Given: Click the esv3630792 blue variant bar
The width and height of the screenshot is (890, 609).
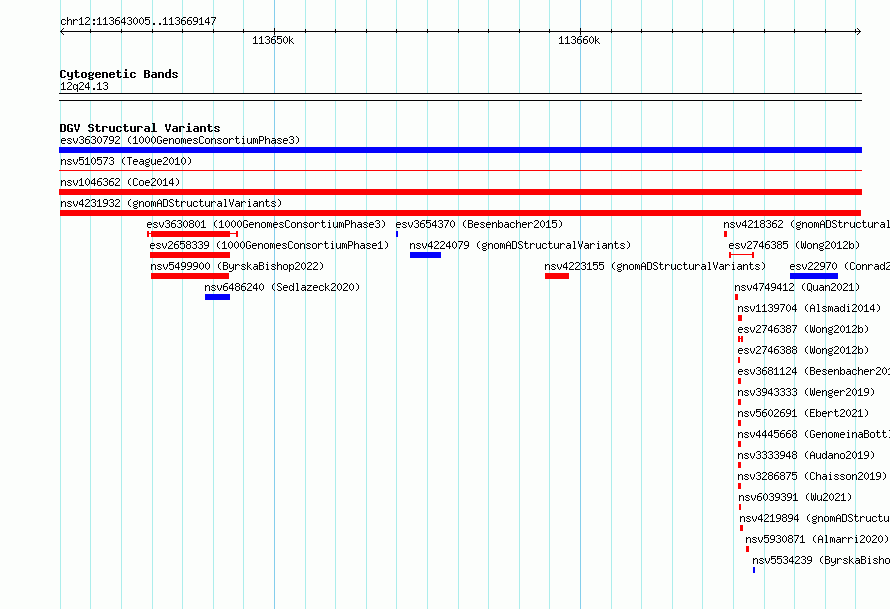Looking at the screenshot, I should [x=460, y=150].
